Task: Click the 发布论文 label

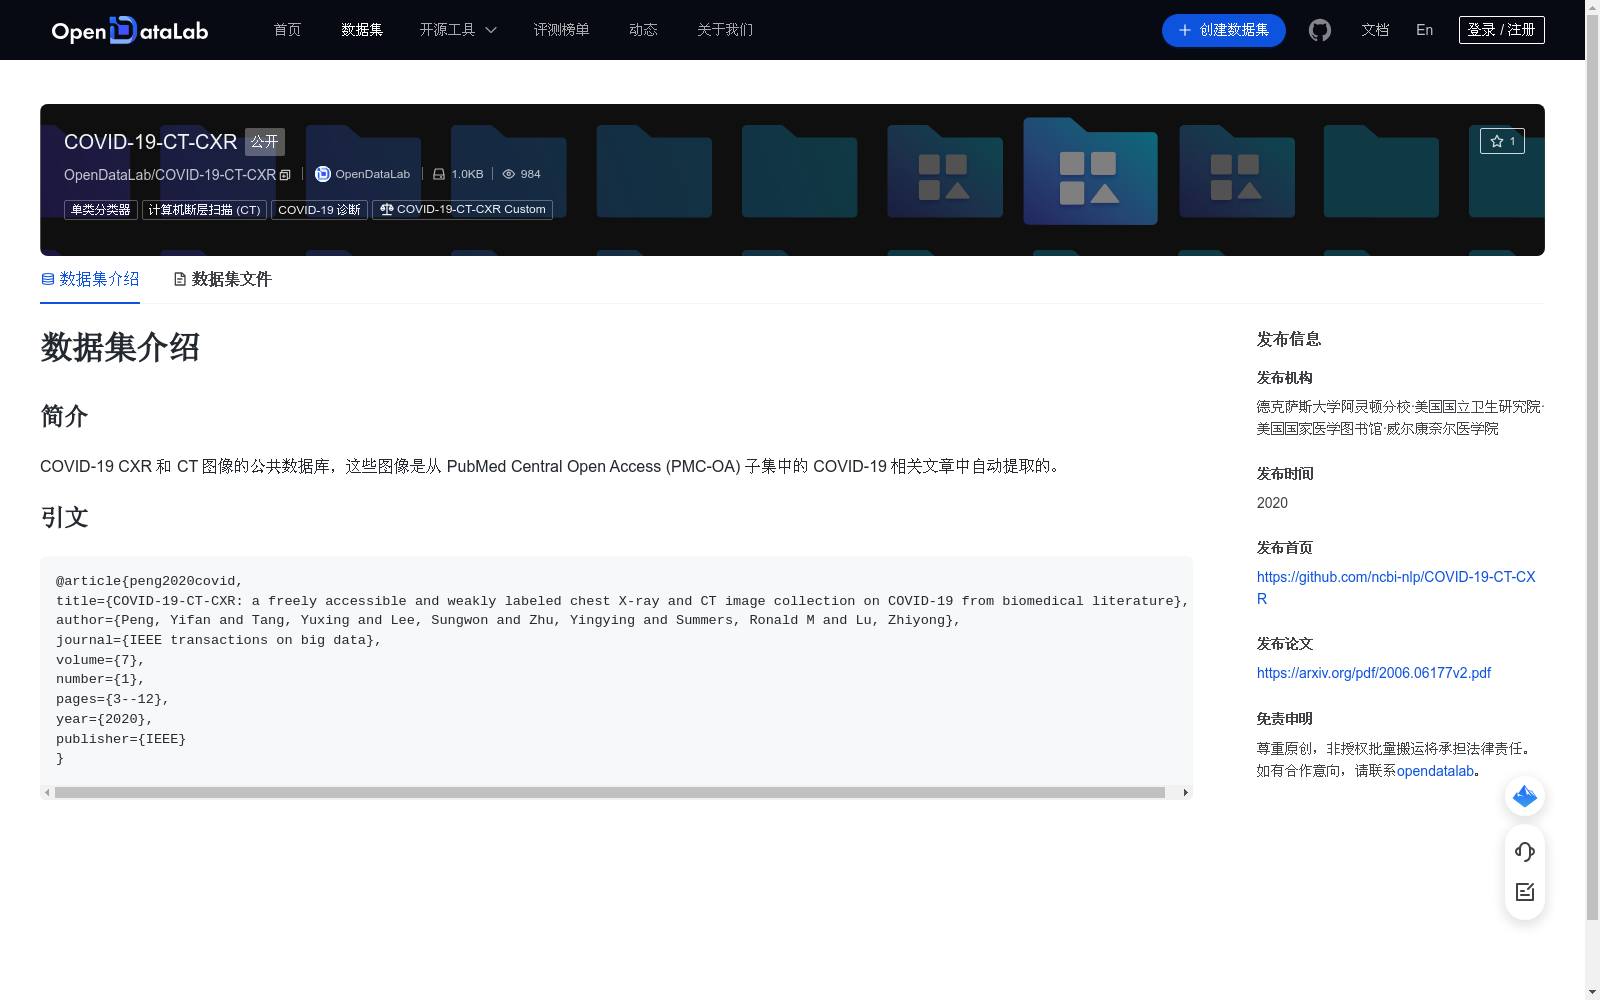Action: pos(1285,644)
